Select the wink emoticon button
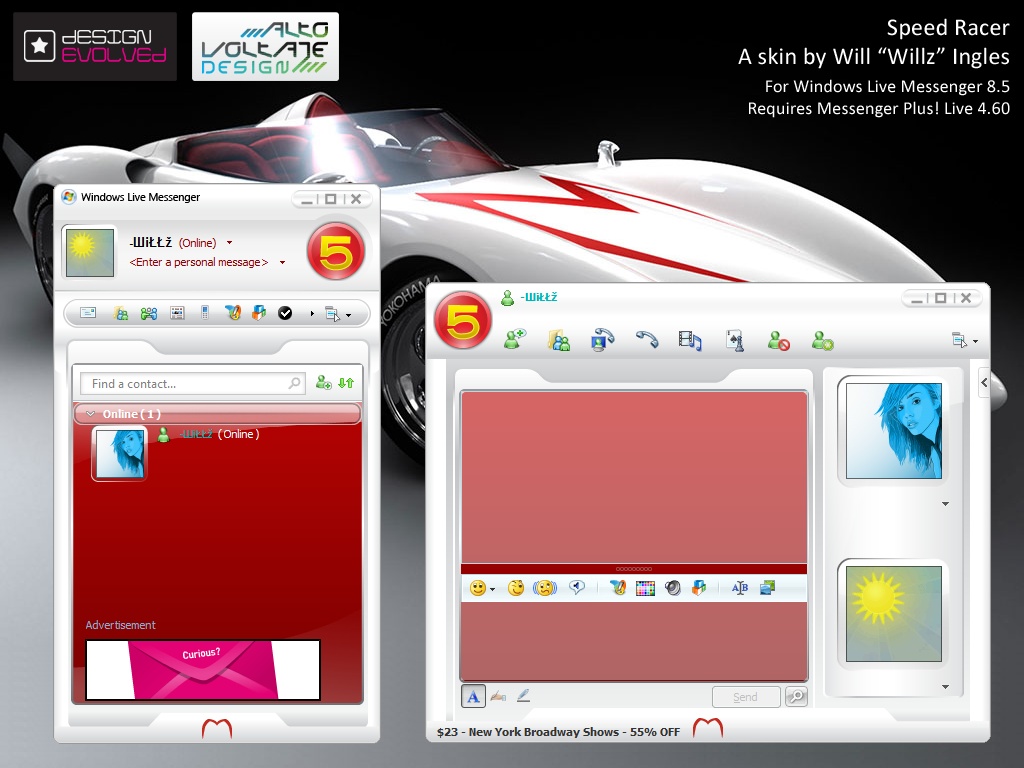1024x768 pixels. pyautogui.click(x=516, y=588)
